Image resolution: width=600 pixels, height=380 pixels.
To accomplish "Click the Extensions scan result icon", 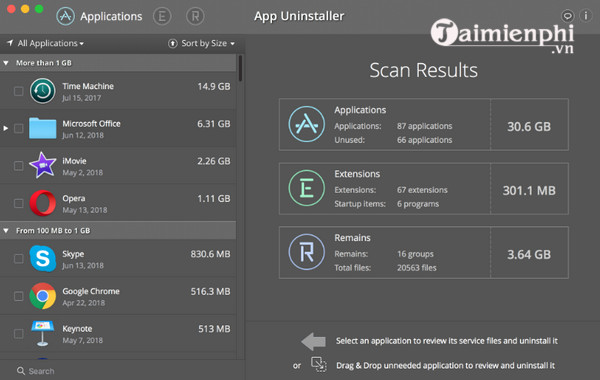I will (x=307, y=188).
